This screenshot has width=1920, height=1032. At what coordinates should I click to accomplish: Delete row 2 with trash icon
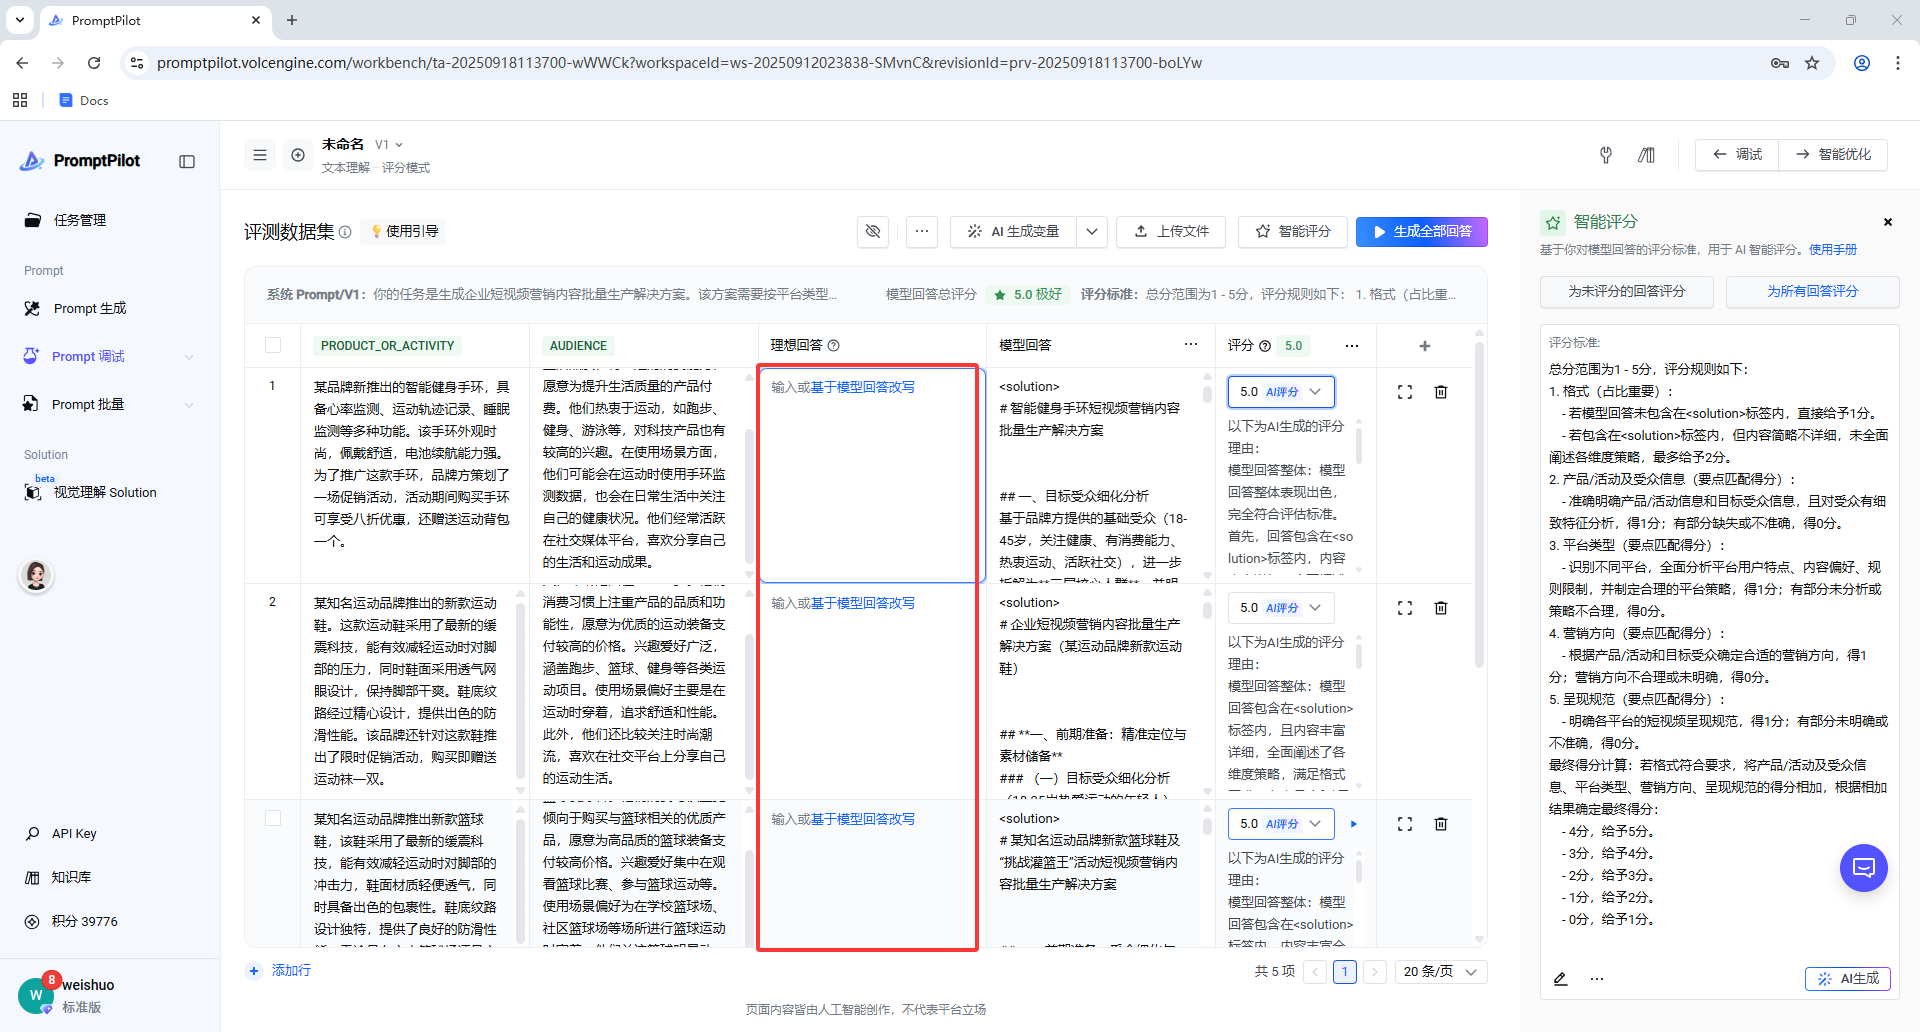1441,608
